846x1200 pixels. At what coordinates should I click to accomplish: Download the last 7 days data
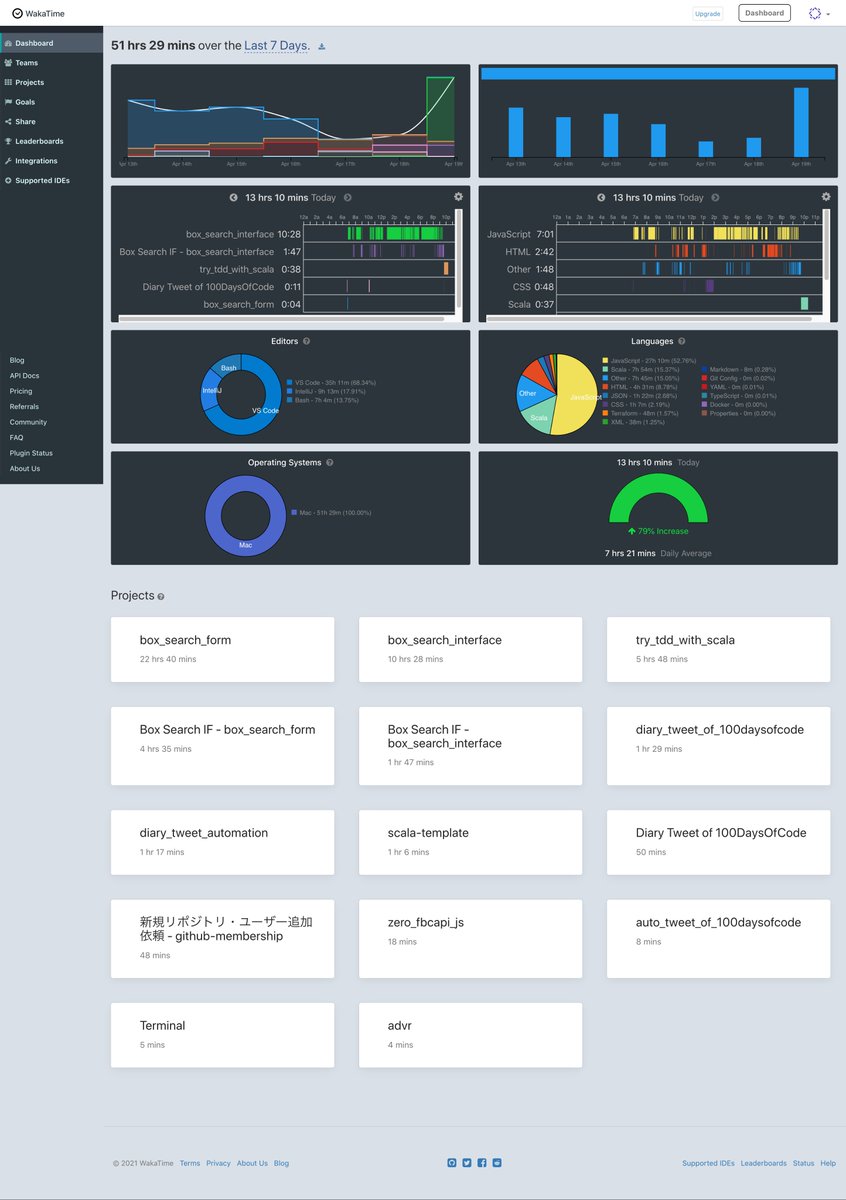(x=322, y=46)
